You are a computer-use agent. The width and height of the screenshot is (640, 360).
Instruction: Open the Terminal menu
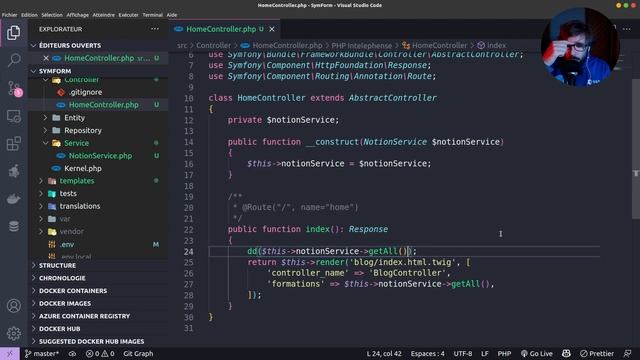[153, 15]
